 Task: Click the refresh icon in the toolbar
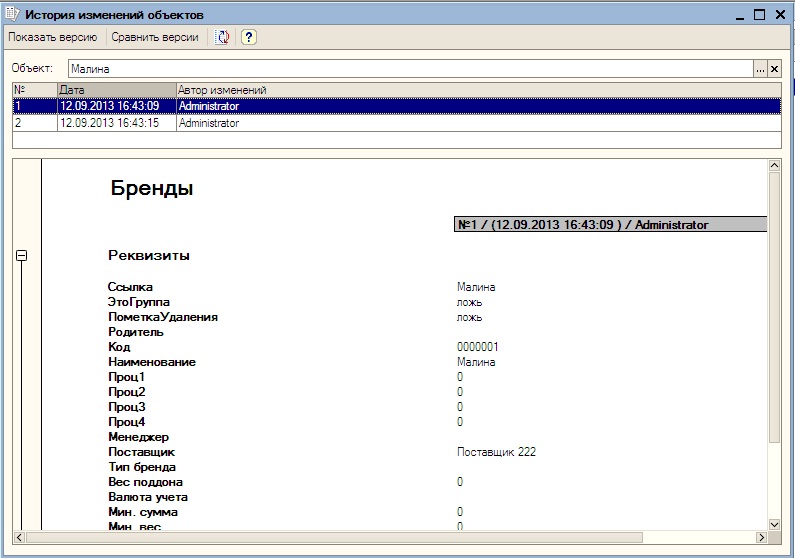coord(222,37)
